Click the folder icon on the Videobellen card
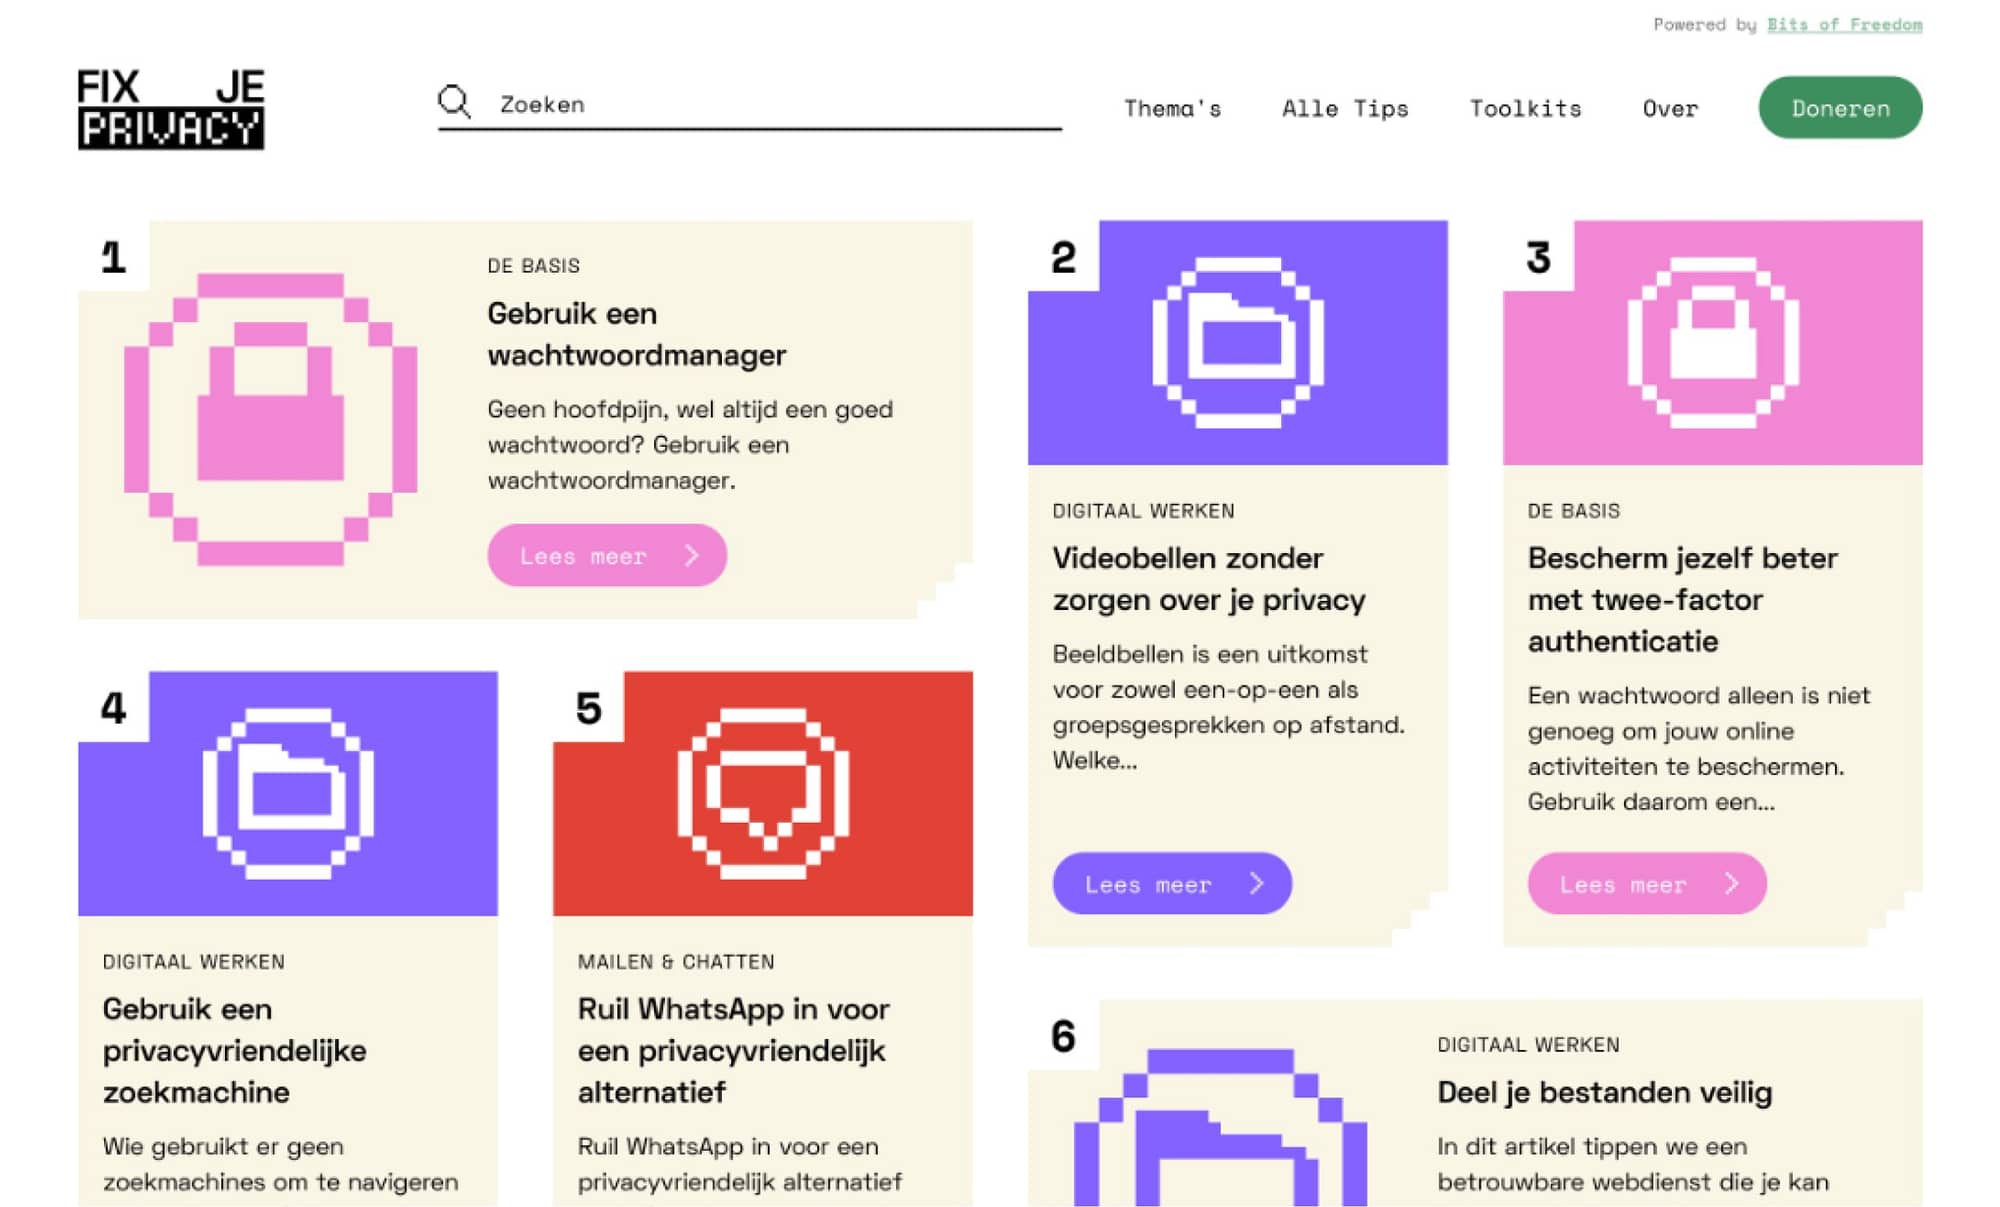 pyautogui.click(x=1238, y=343)
